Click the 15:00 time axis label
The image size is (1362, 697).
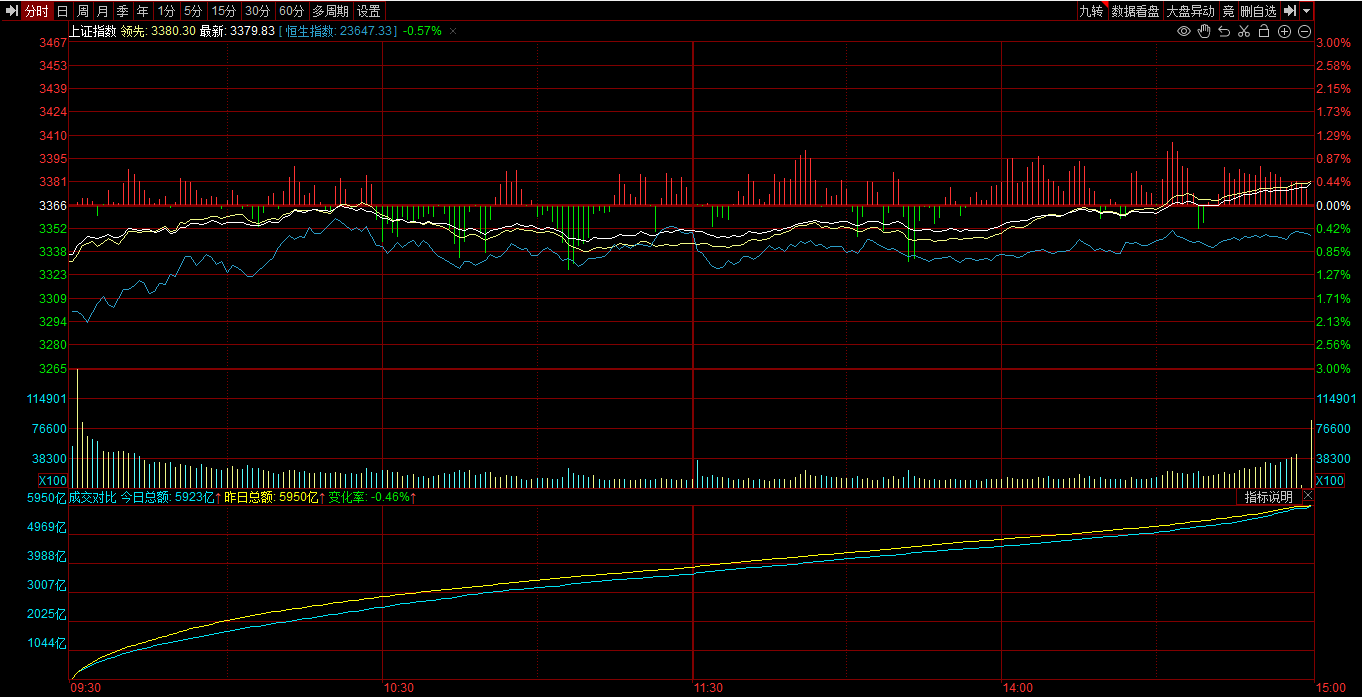1330,688
